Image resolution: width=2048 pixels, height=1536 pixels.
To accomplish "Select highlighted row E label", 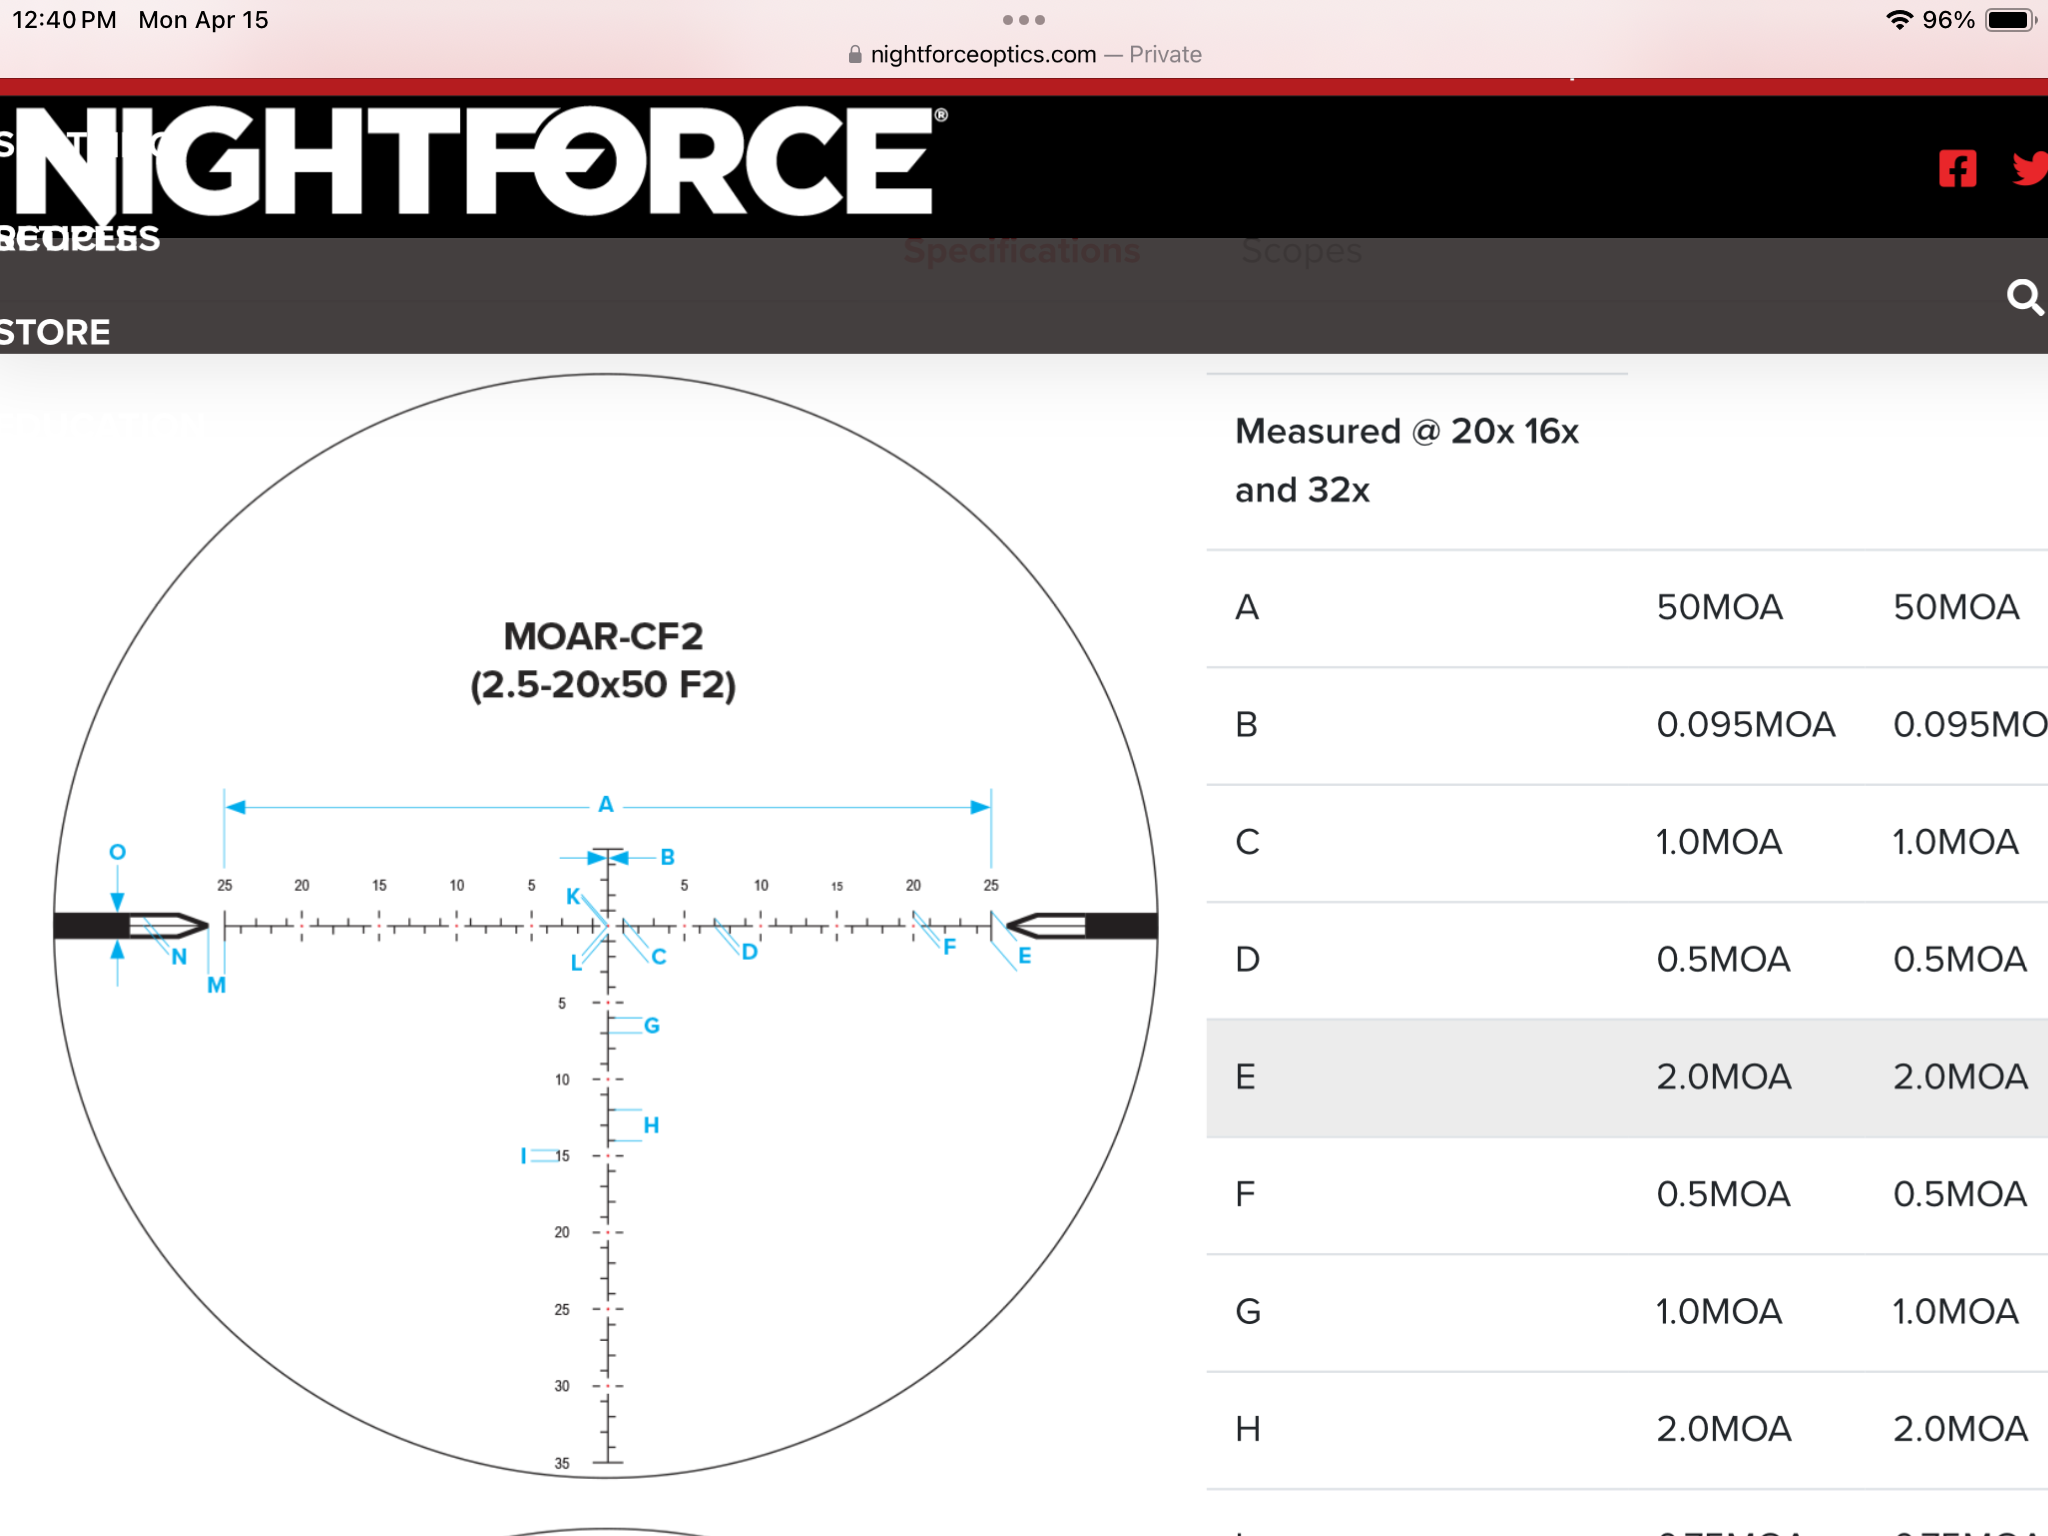I will 1245,1076.
